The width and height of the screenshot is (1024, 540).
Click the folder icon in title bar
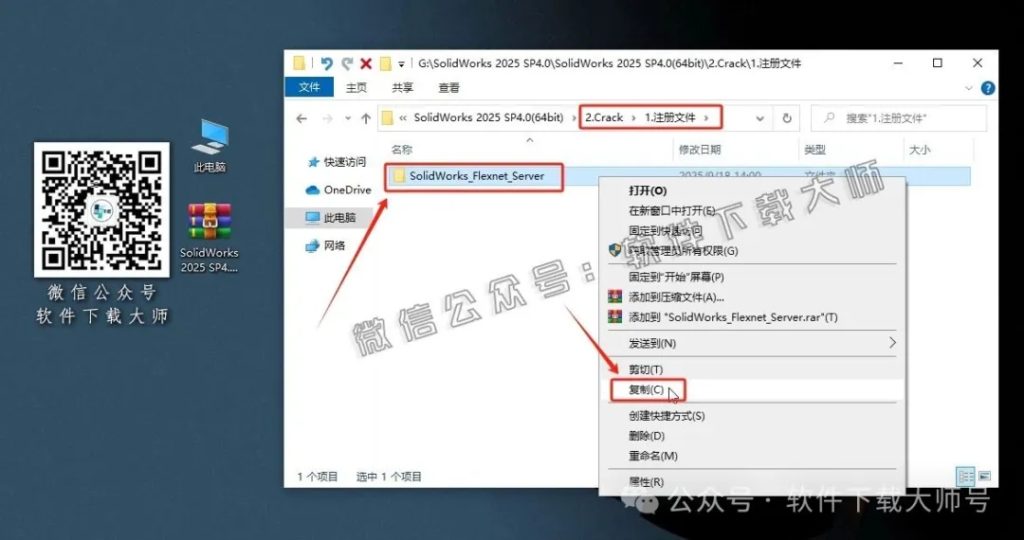point(299,63)
